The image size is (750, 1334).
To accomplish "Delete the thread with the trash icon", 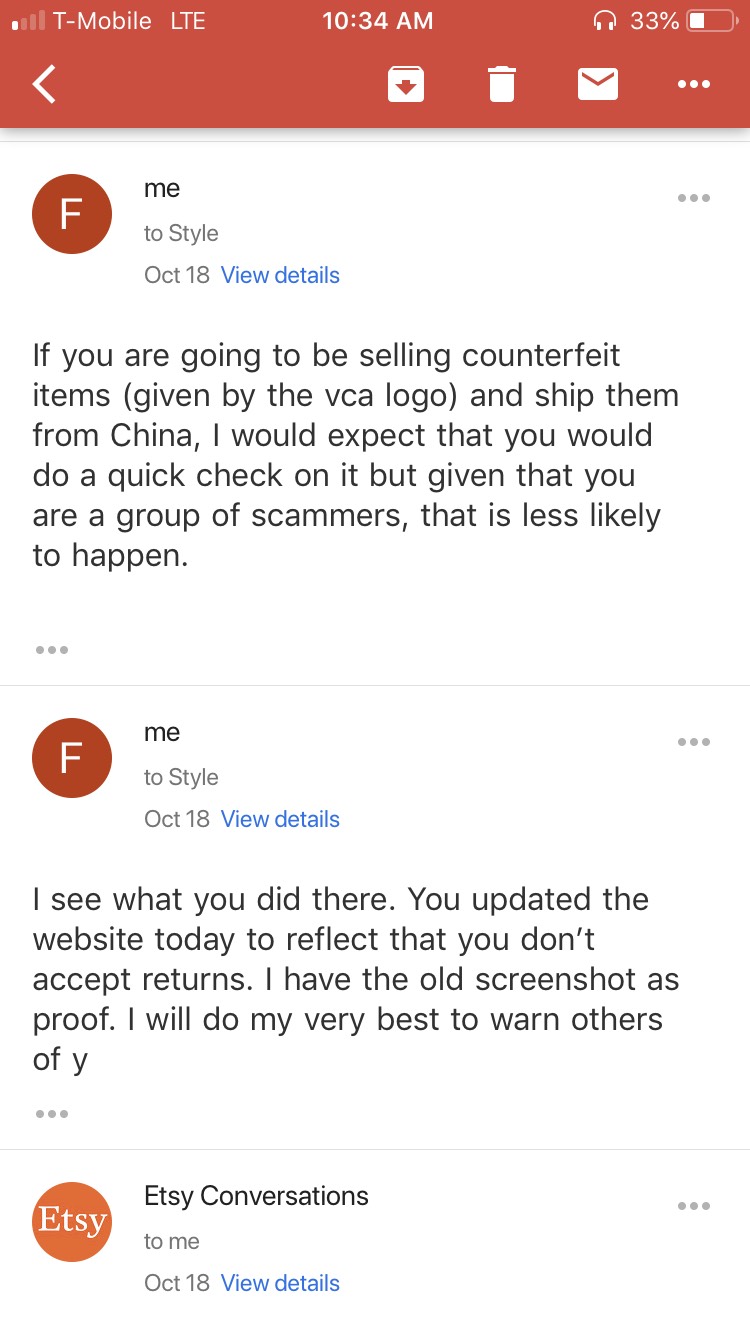I will pos(501,84).
